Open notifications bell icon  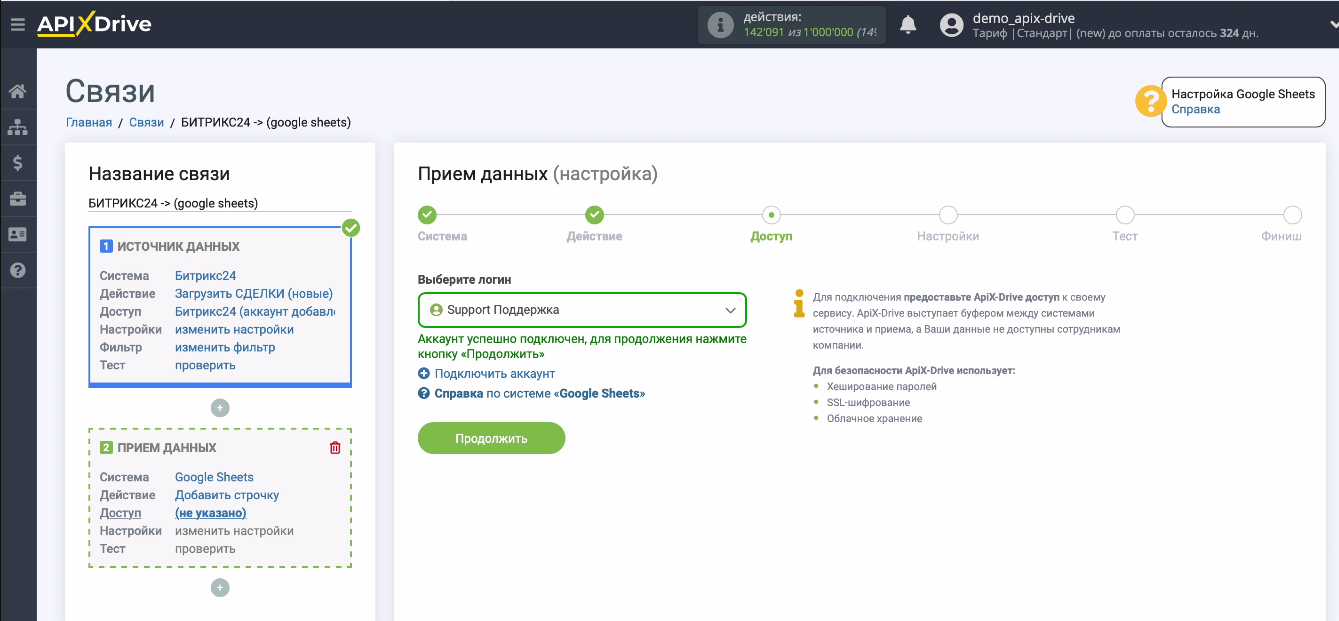[908, 24]
